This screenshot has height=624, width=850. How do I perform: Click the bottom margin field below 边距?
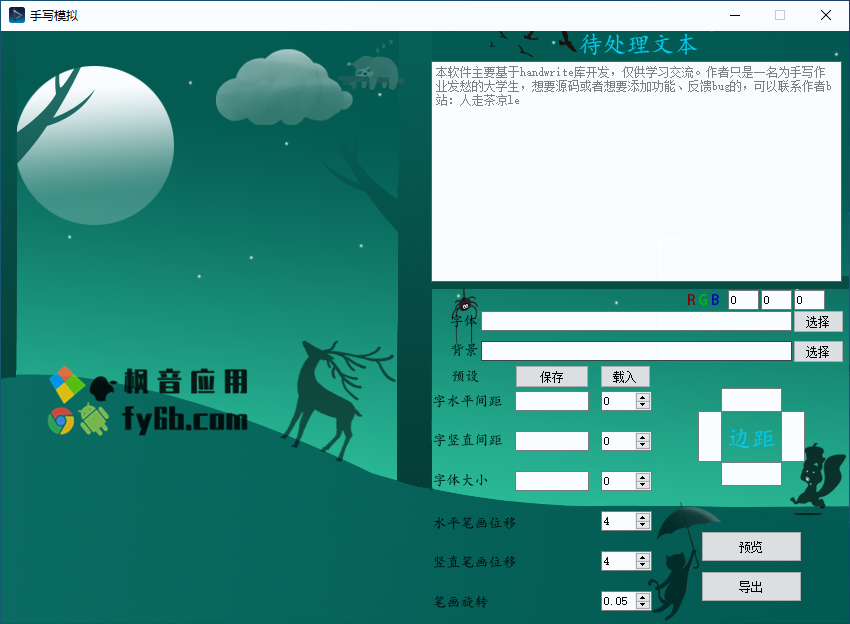click(x=751, y=473)
